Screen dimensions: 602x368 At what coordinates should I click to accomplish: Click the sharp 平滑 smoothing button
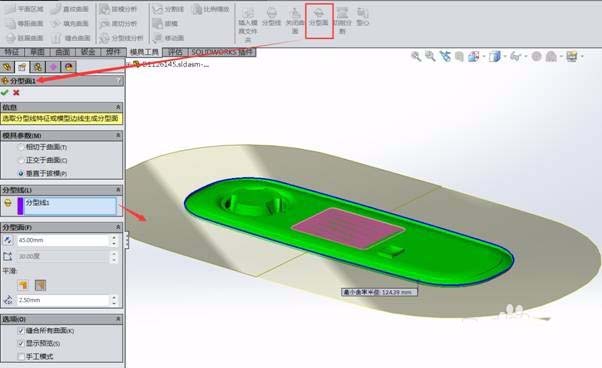pos(23,285)
